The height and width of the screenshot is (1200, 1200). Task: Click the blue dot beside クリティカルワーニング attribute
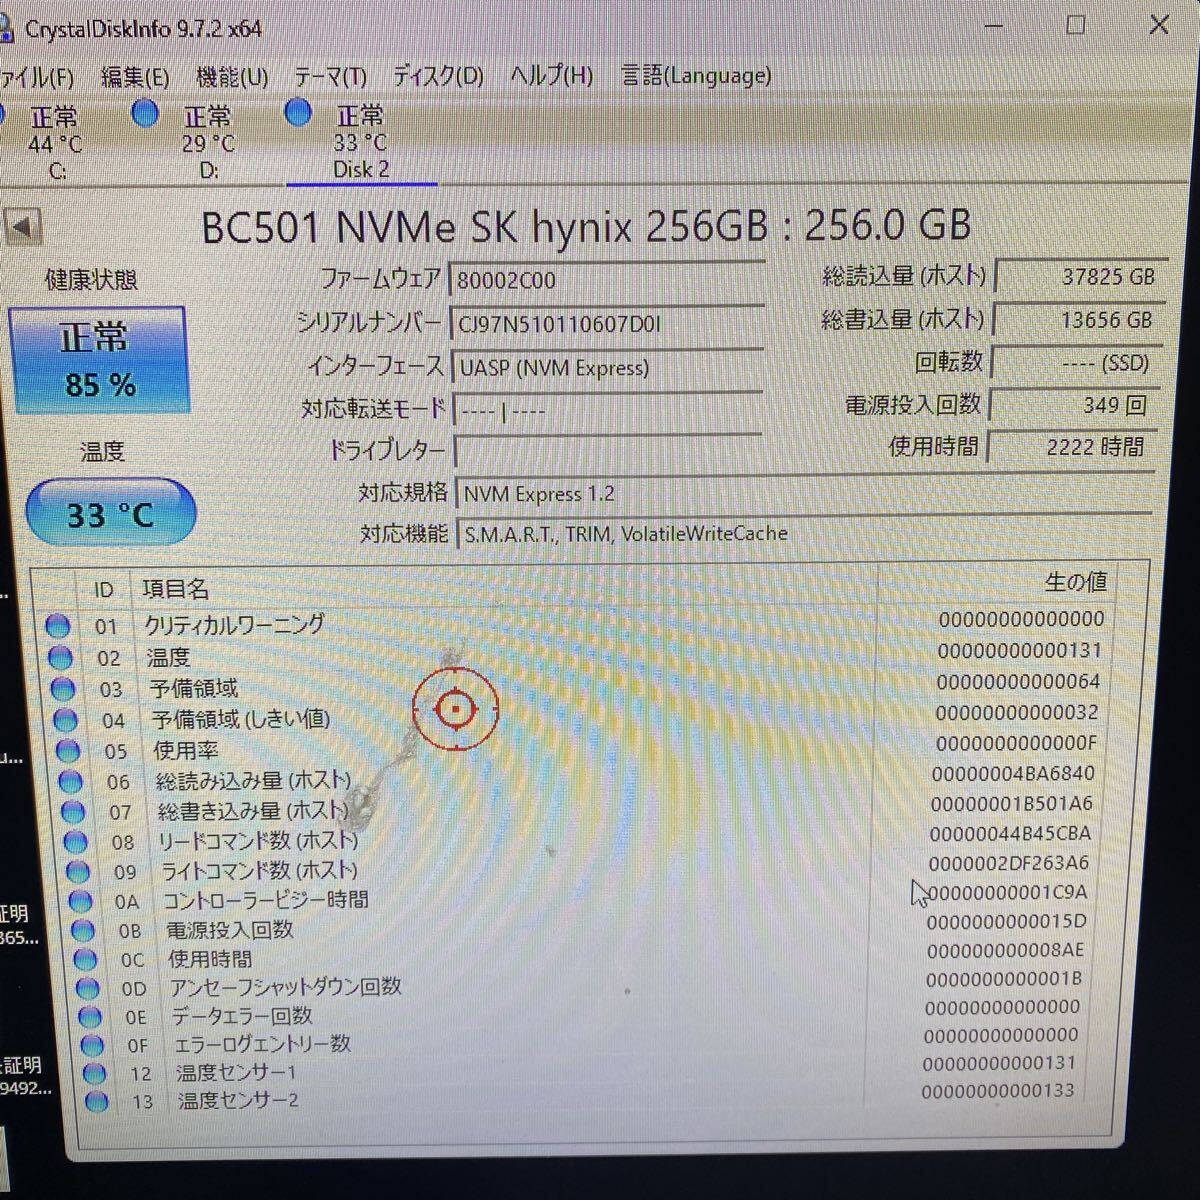point(60,626)
